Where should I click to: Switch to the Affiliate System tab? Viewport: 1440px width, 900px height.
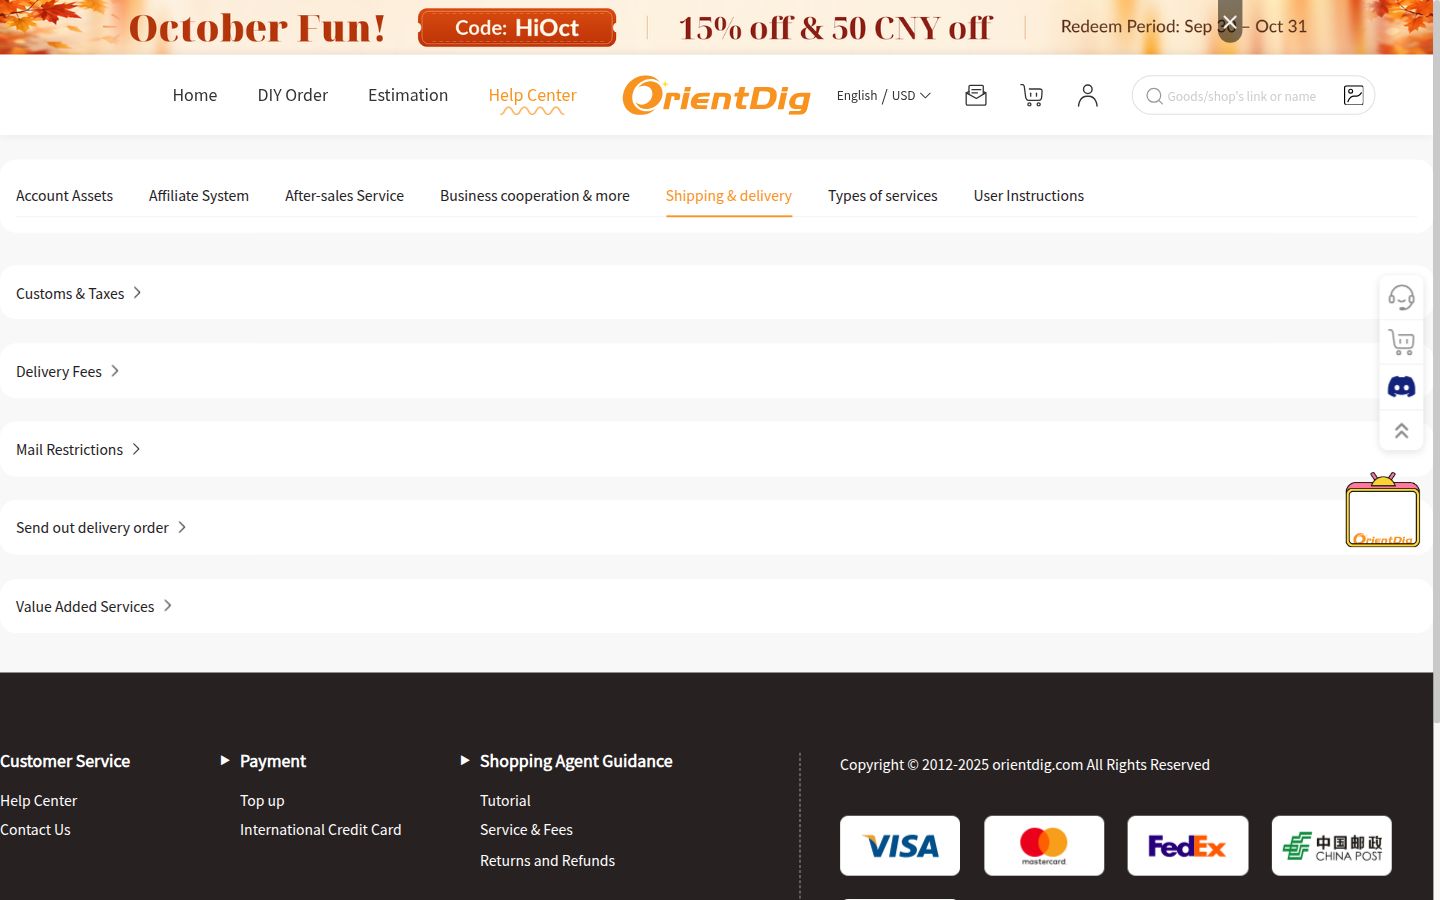[x=199, y=196]
